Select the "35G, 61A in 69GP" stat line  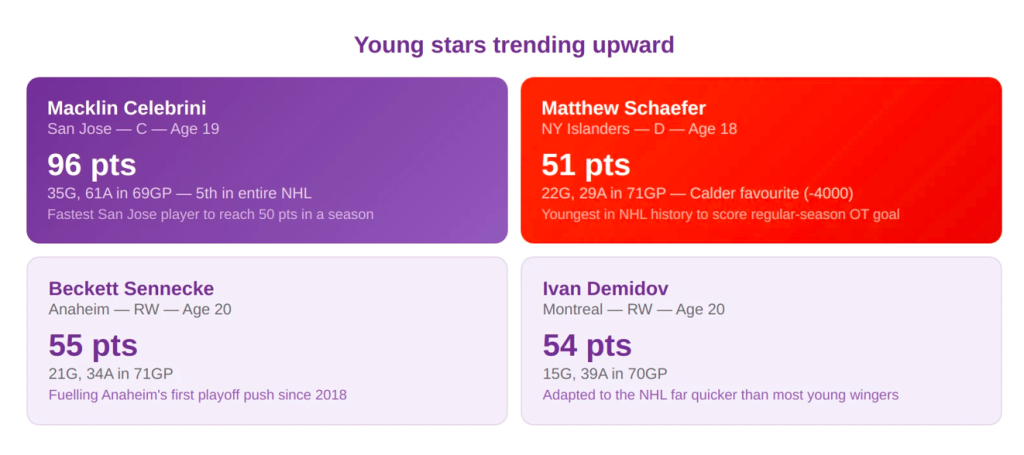(180, 192)
